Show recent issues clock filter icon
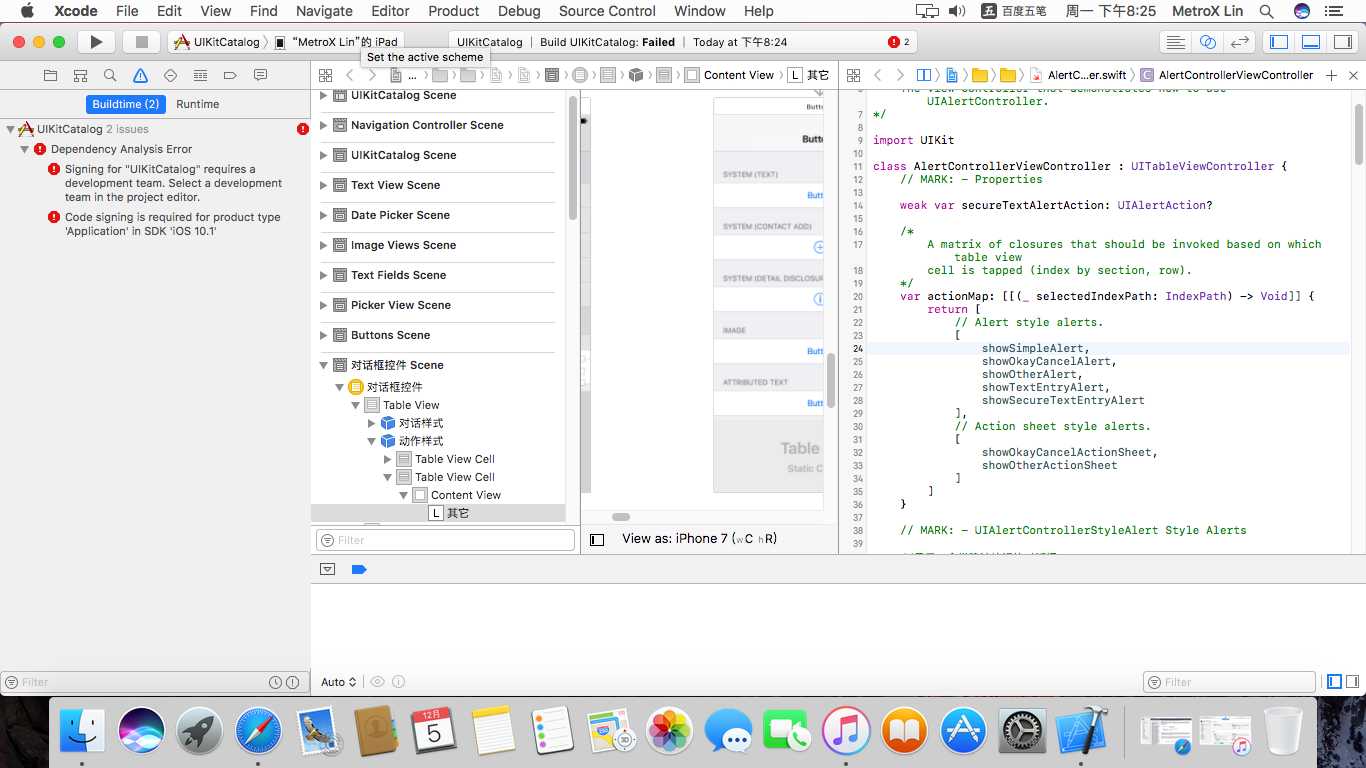This screenshot has width=1366, height=768. point(275,682)
